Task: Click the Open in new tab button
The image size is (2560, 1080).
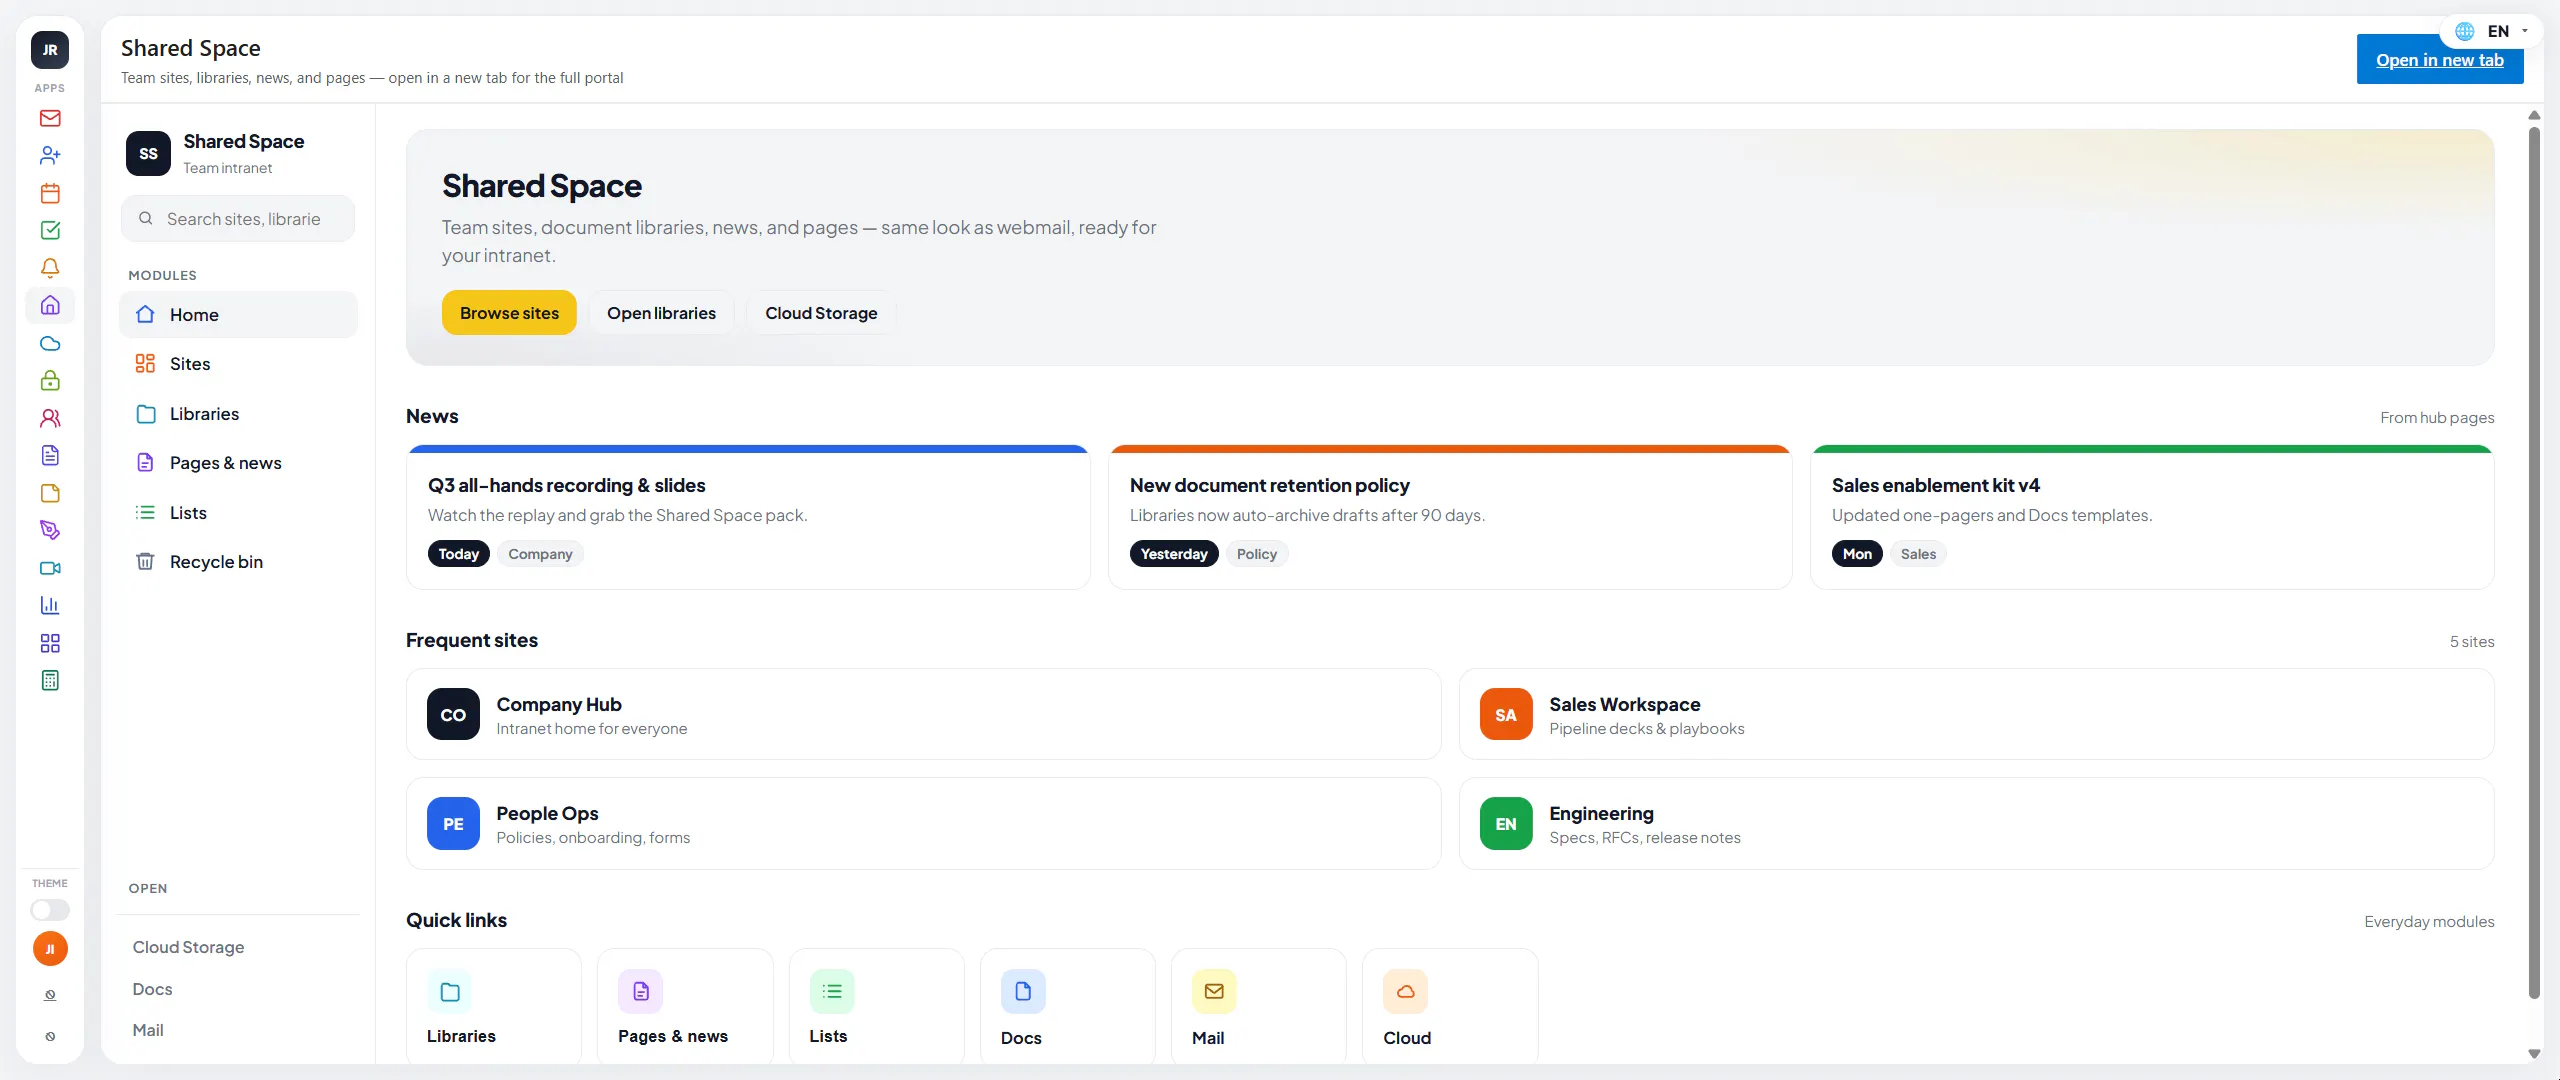Action: [2440, 60]
